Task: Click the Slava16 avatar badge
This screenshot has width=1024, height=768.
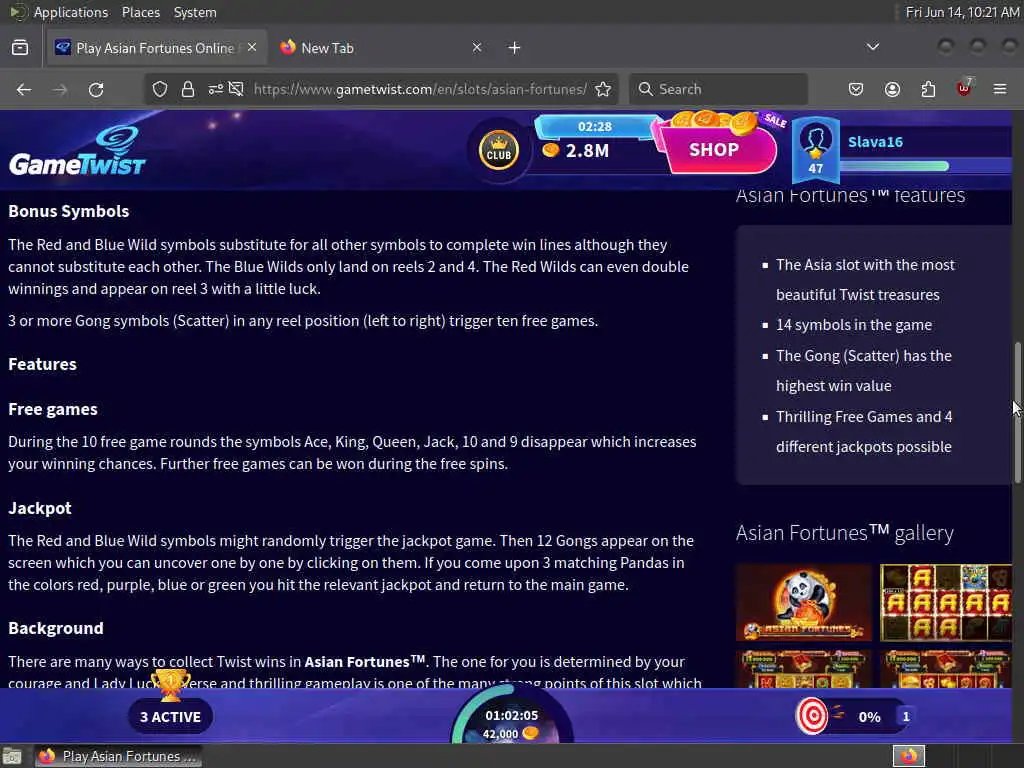Action: [815, 151]
